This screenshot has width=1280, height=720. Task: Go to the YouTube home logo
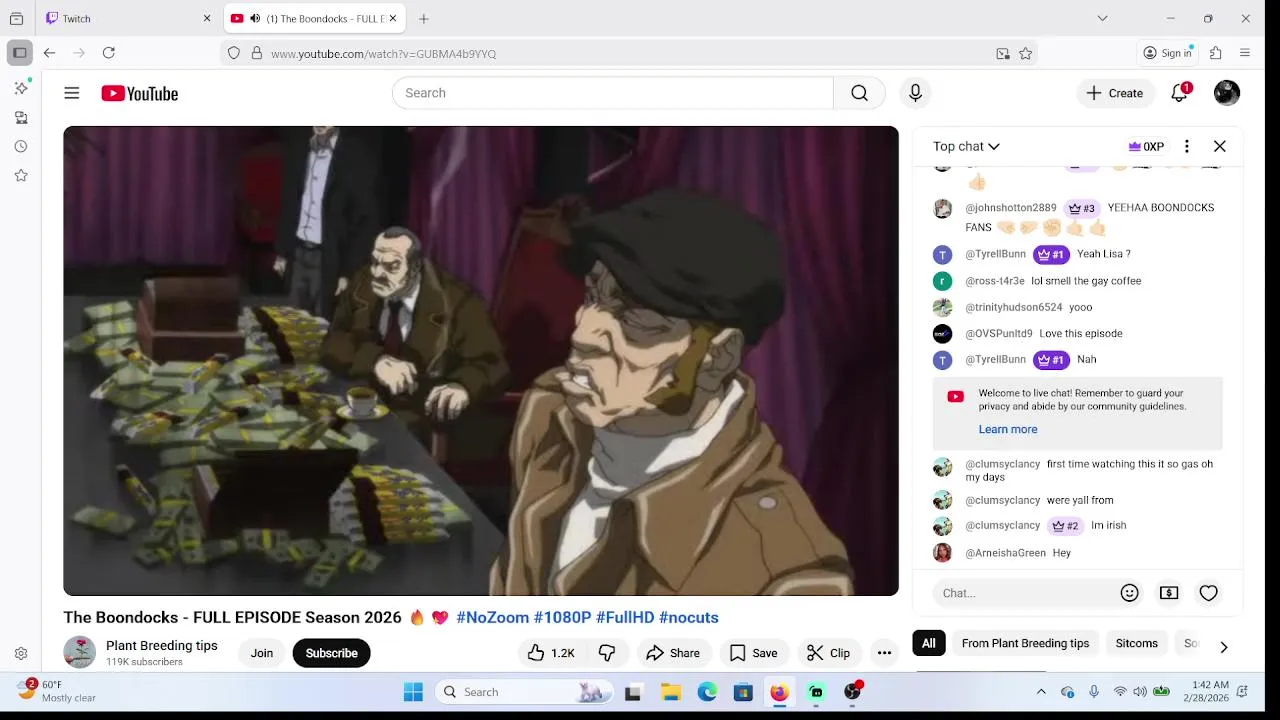[x=139, y=93]
